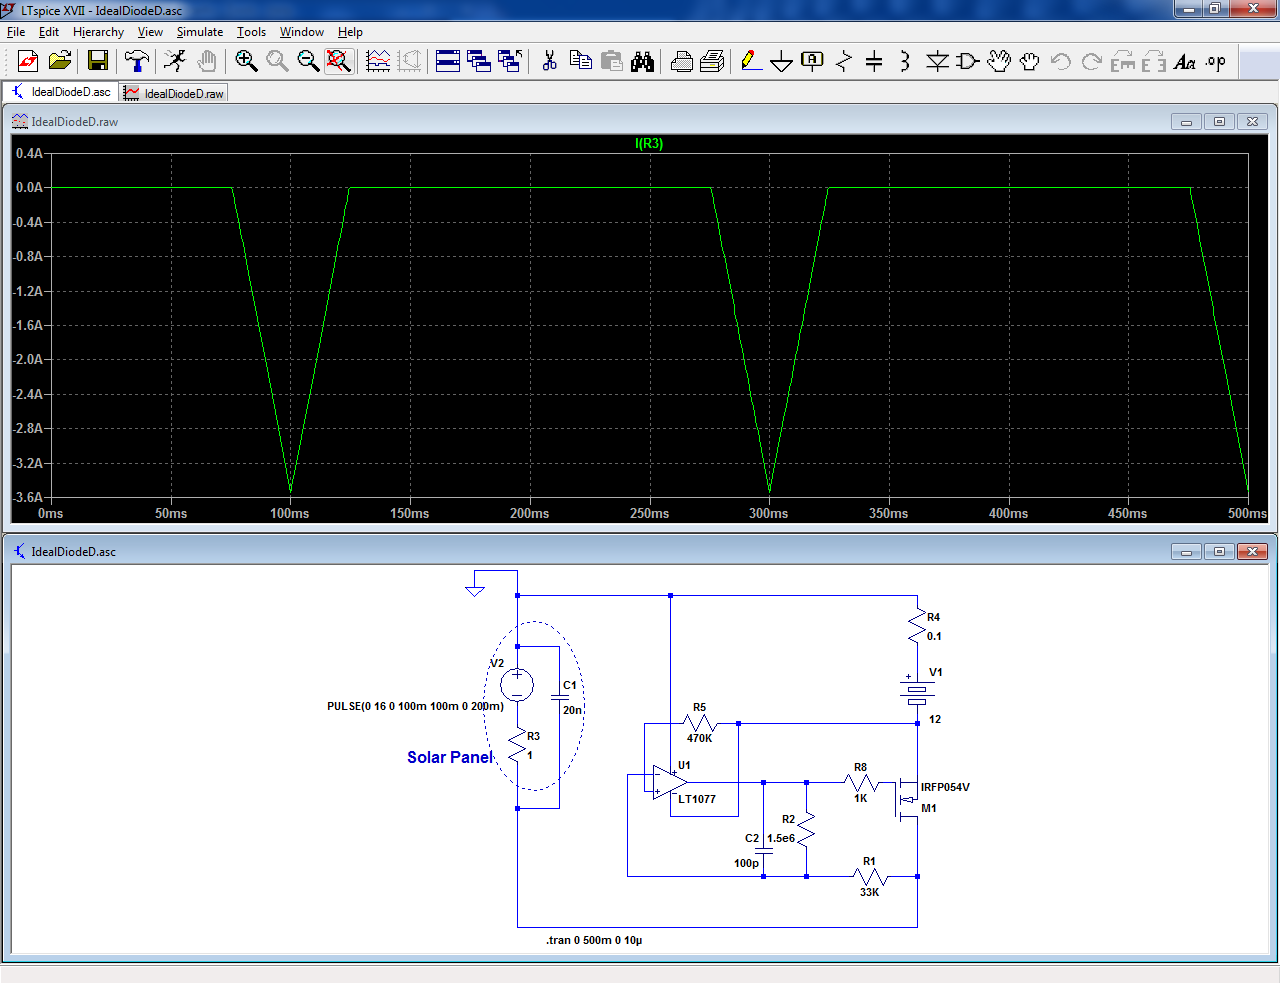
Task: Save the schematic with the floppy icon
Action: tap(98, 62)
